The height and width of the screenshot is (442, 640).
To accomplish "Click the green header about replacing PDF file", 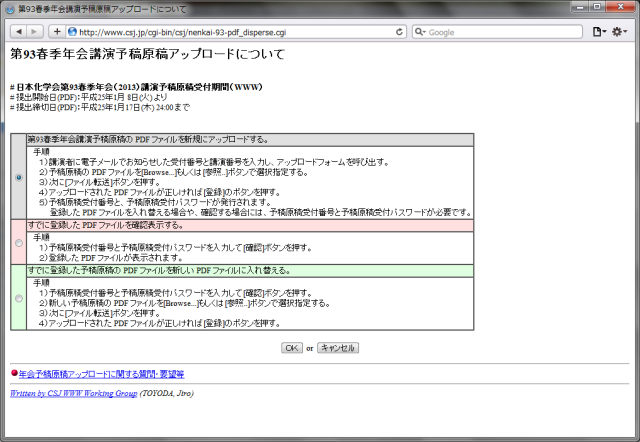I will click(250, 271).
